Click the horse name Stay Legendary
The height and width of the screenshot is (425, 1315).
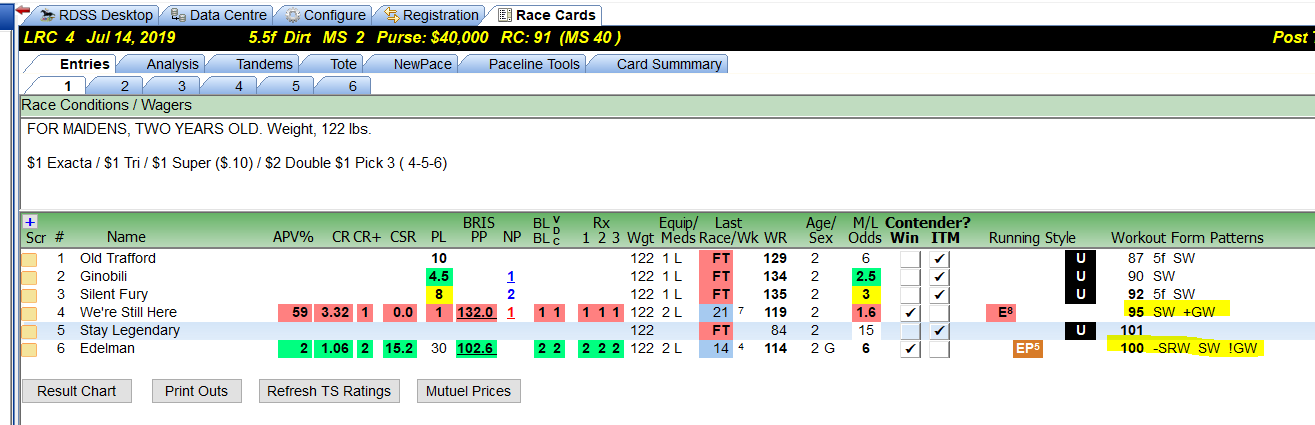pyautogui.click(x=130, y=331)
